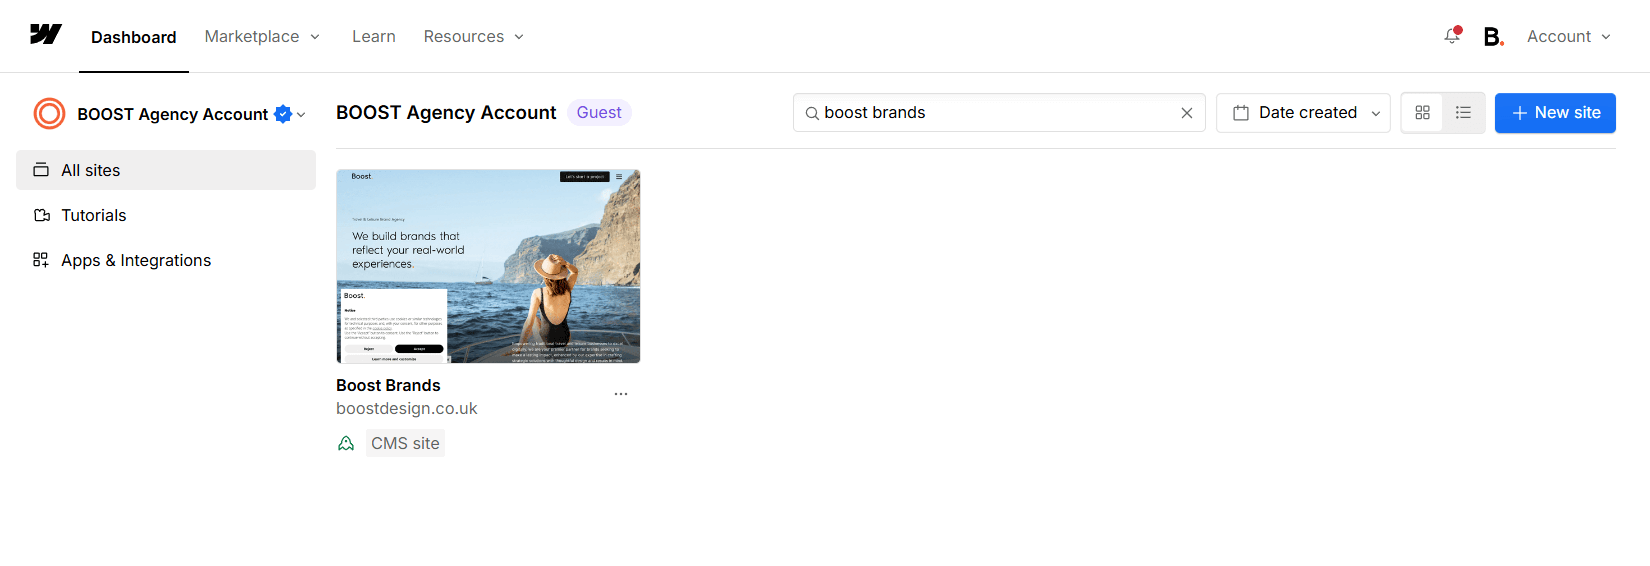Click the Guest badge
The image size is (1650, 566).
coord(599,113)
